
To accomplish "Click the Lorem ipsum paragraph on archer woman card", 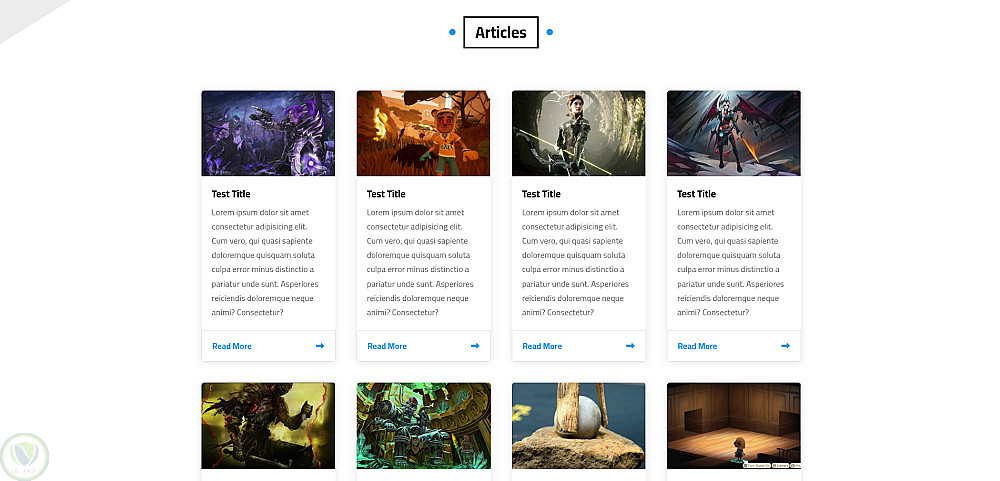I will 575,262.
